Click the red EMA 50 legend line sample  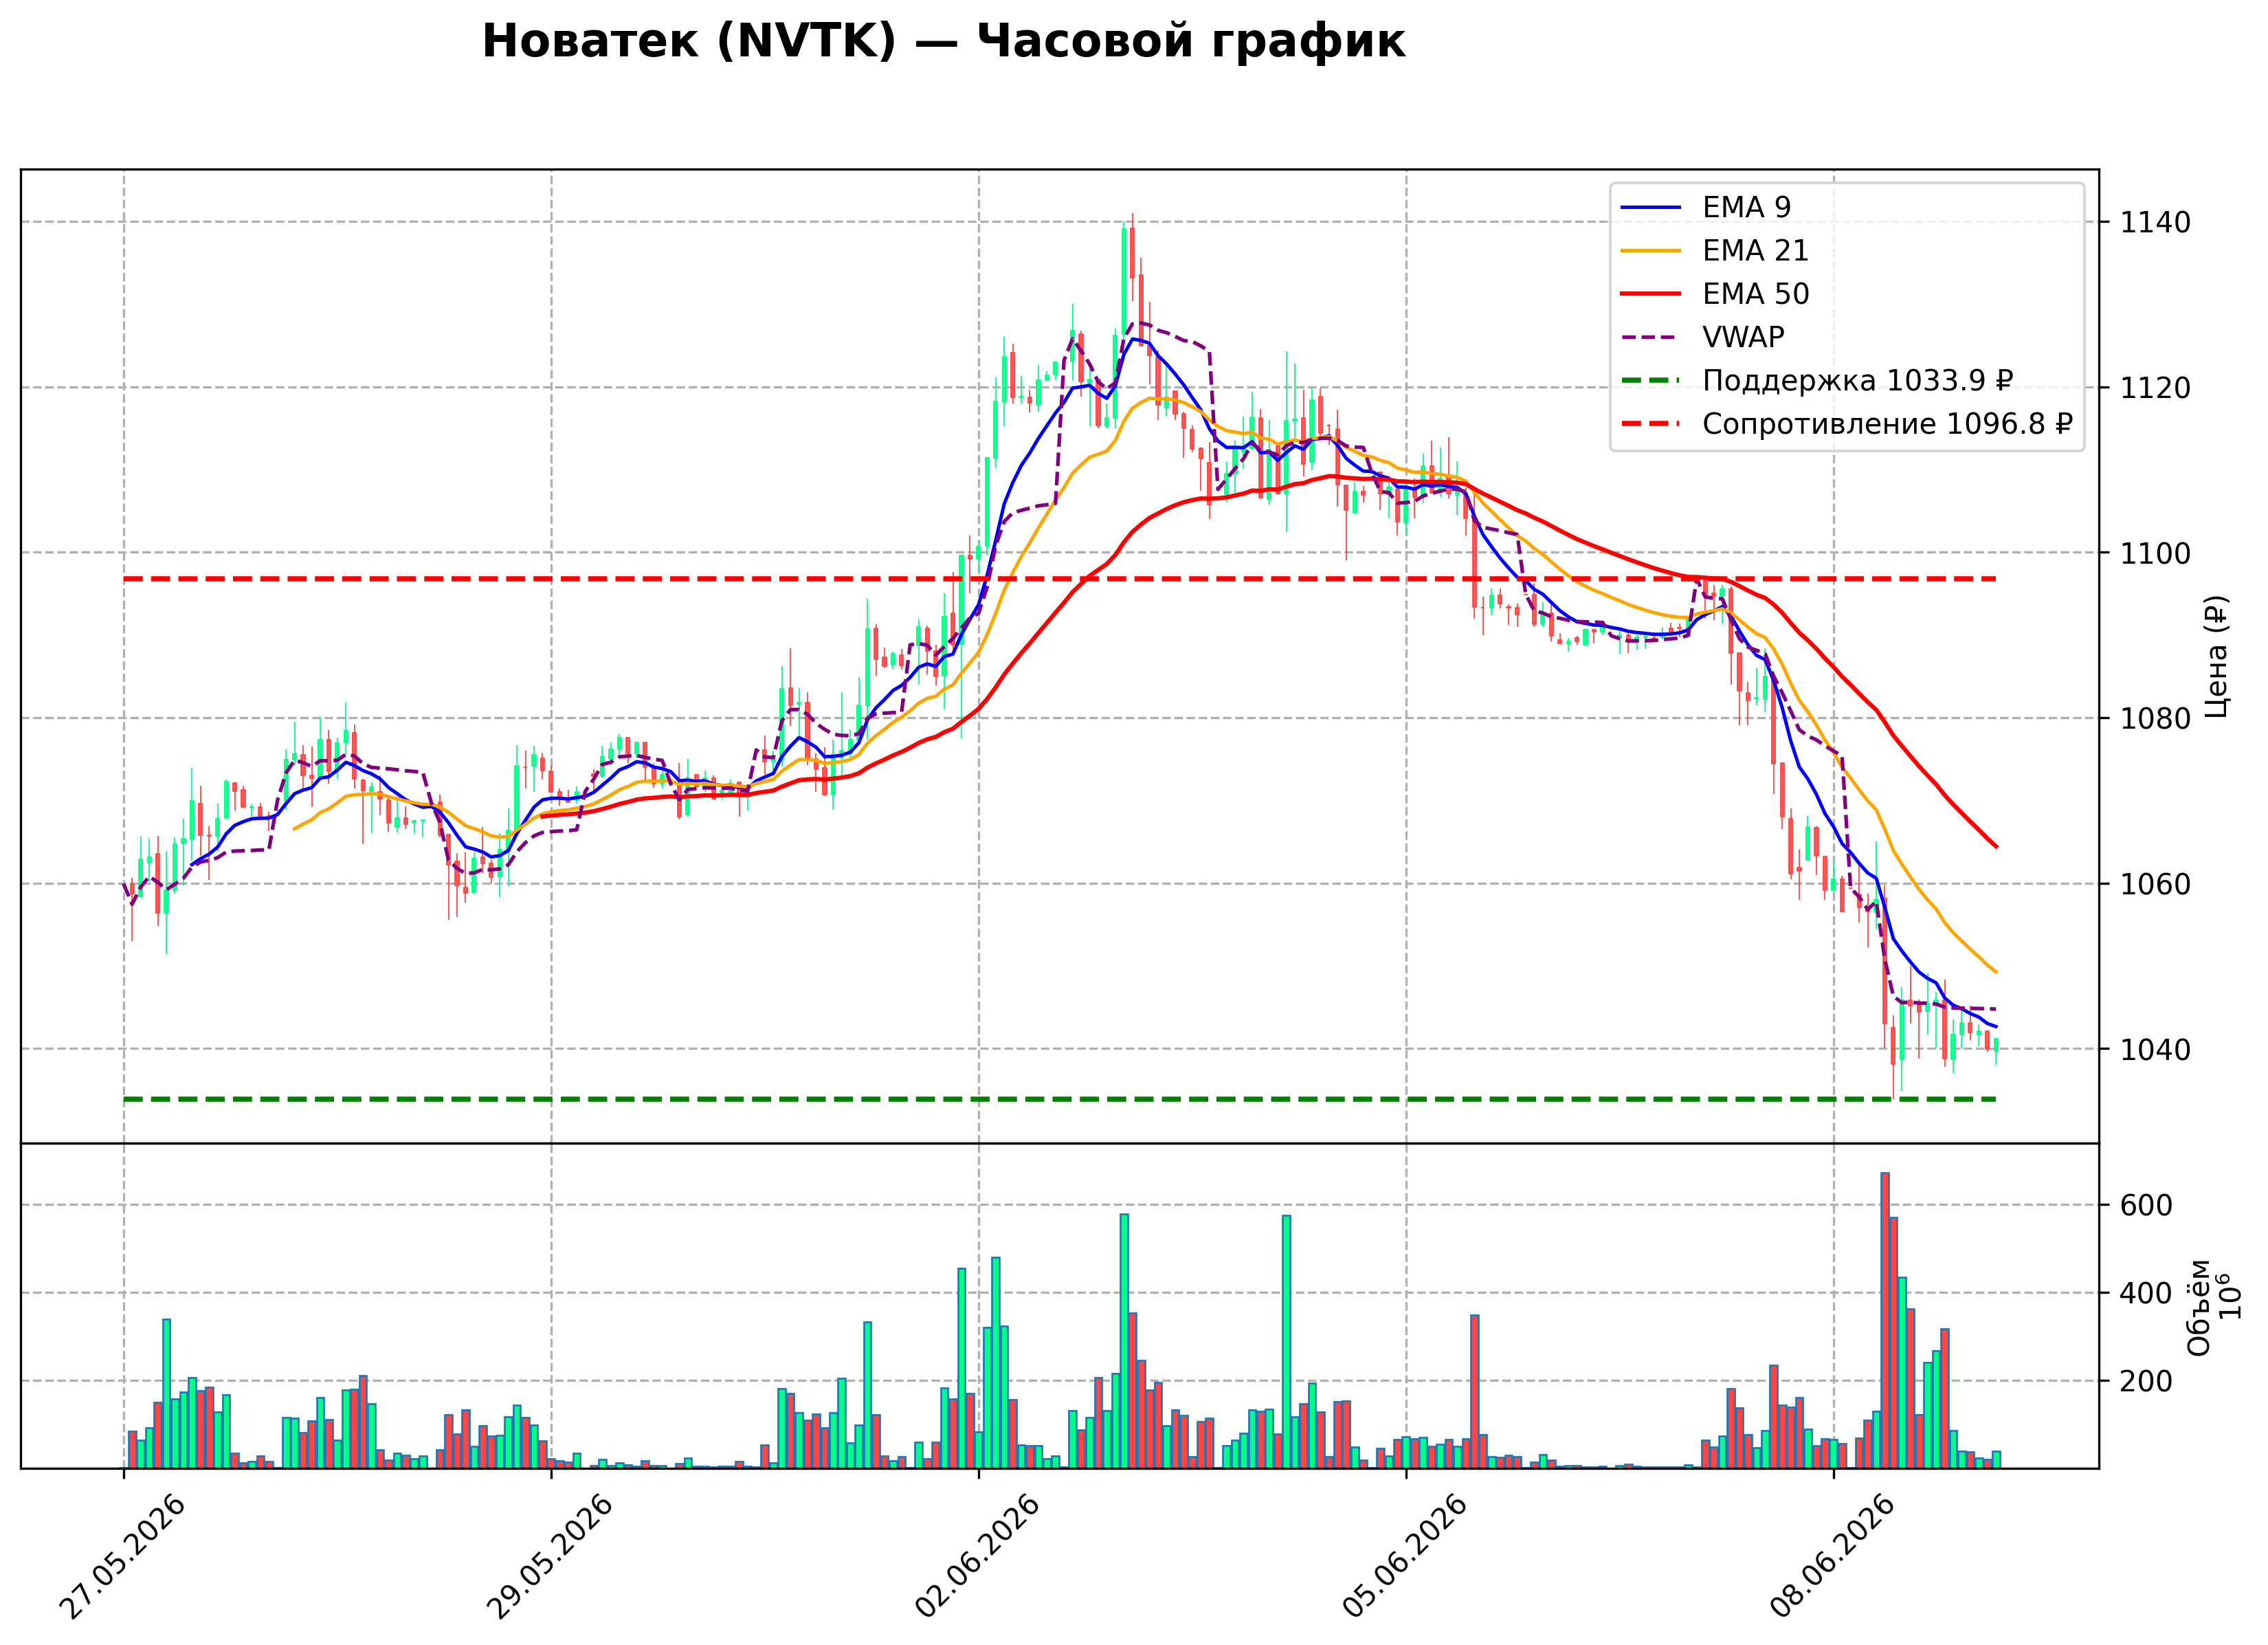tap(1651, 294)
